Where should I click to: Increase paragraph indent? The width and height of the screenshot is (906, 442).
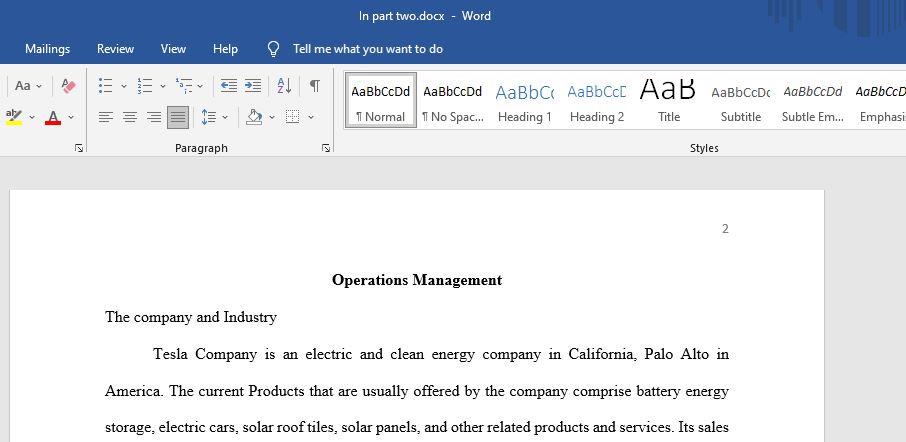coord(253,86)
